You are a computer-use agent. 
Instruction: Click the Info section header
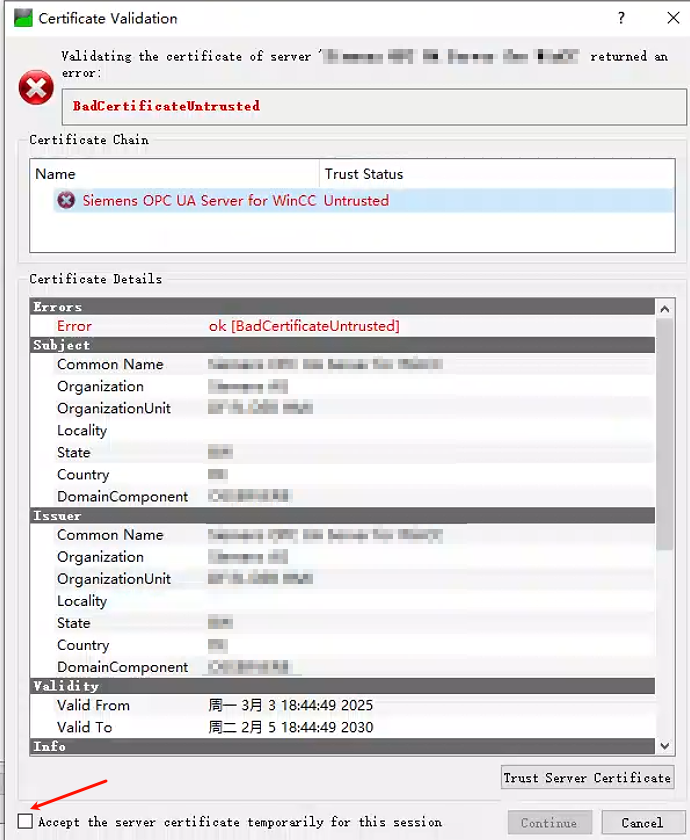tap(342, 746)
